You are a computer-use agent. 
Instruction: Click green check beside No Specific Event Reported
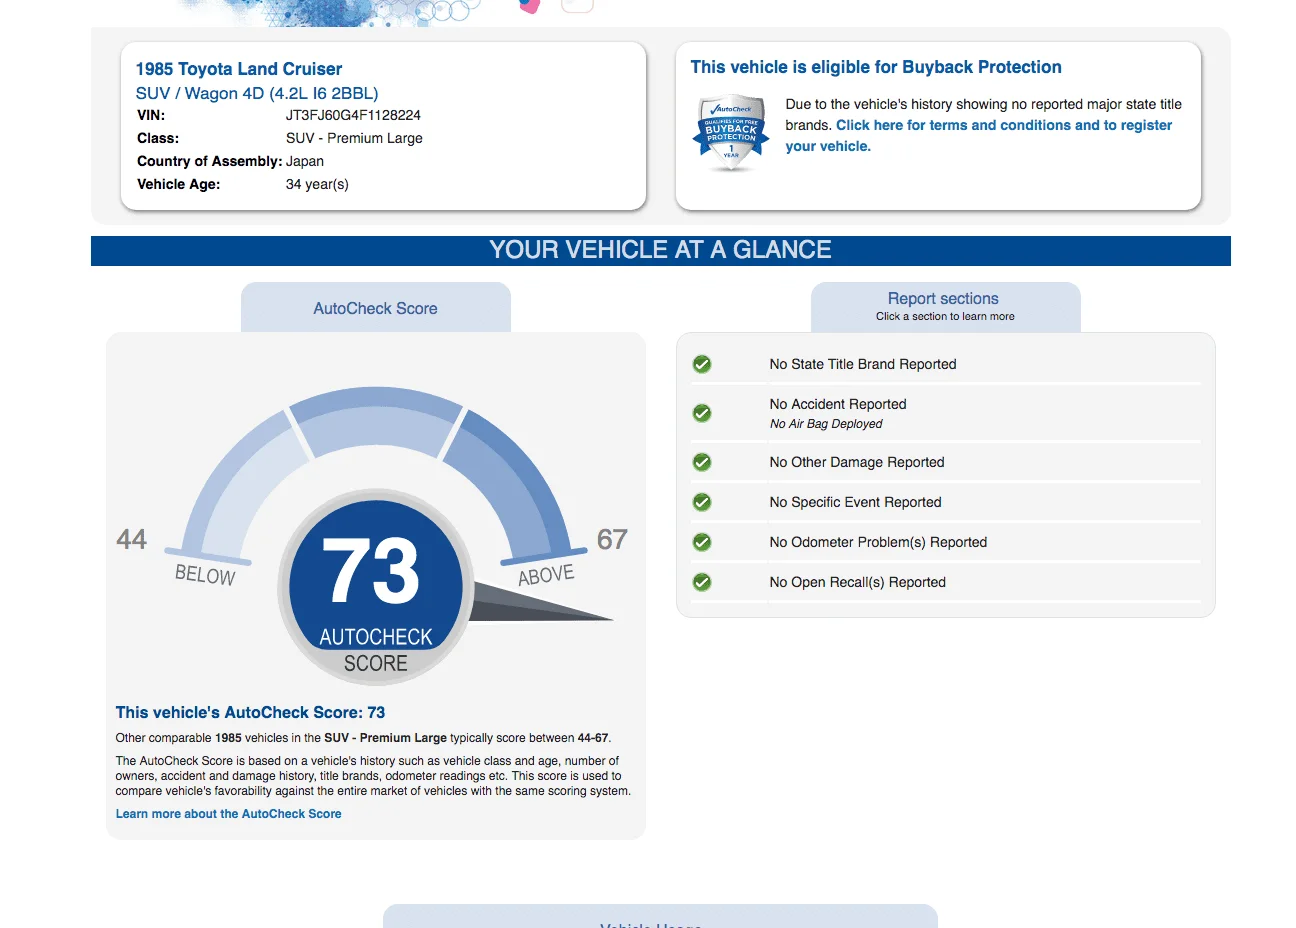tap(702, 502)
